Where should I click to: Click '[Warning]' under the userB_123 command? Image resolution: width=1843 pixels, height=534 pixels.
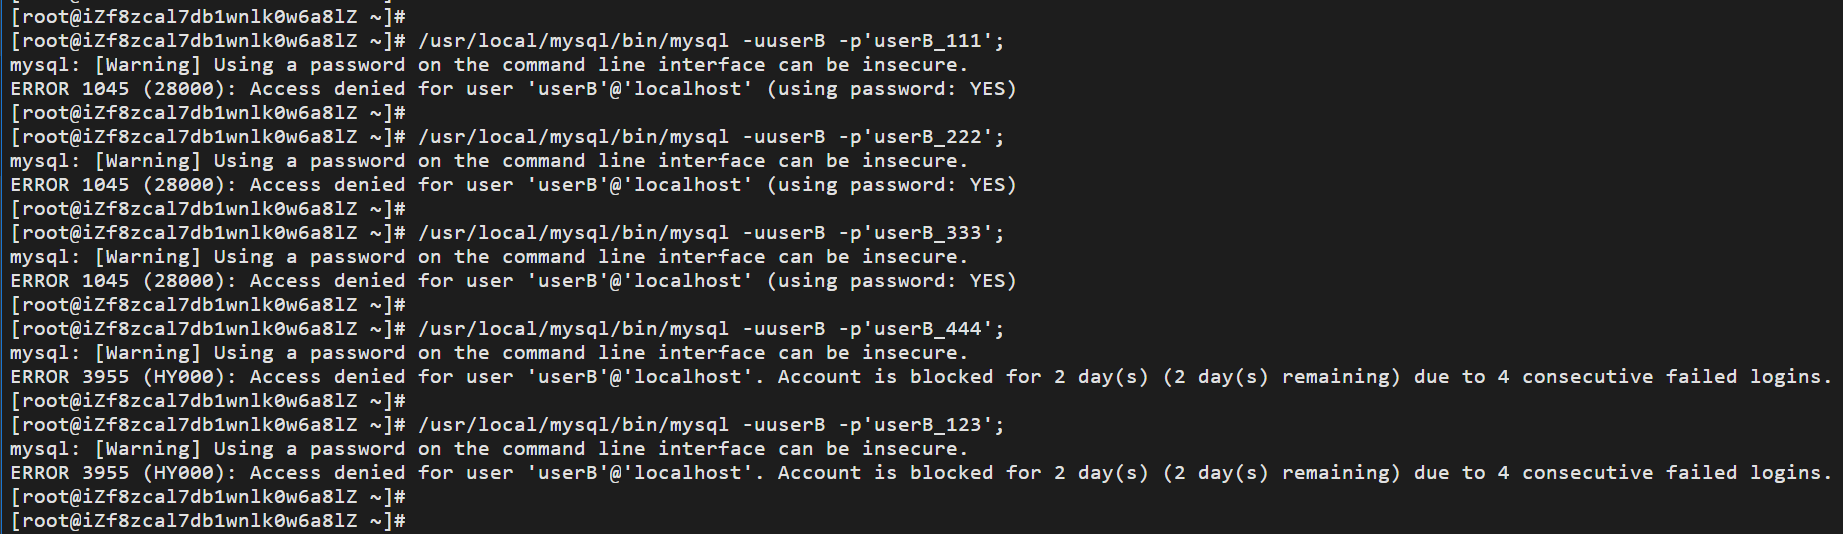point(148,449)
